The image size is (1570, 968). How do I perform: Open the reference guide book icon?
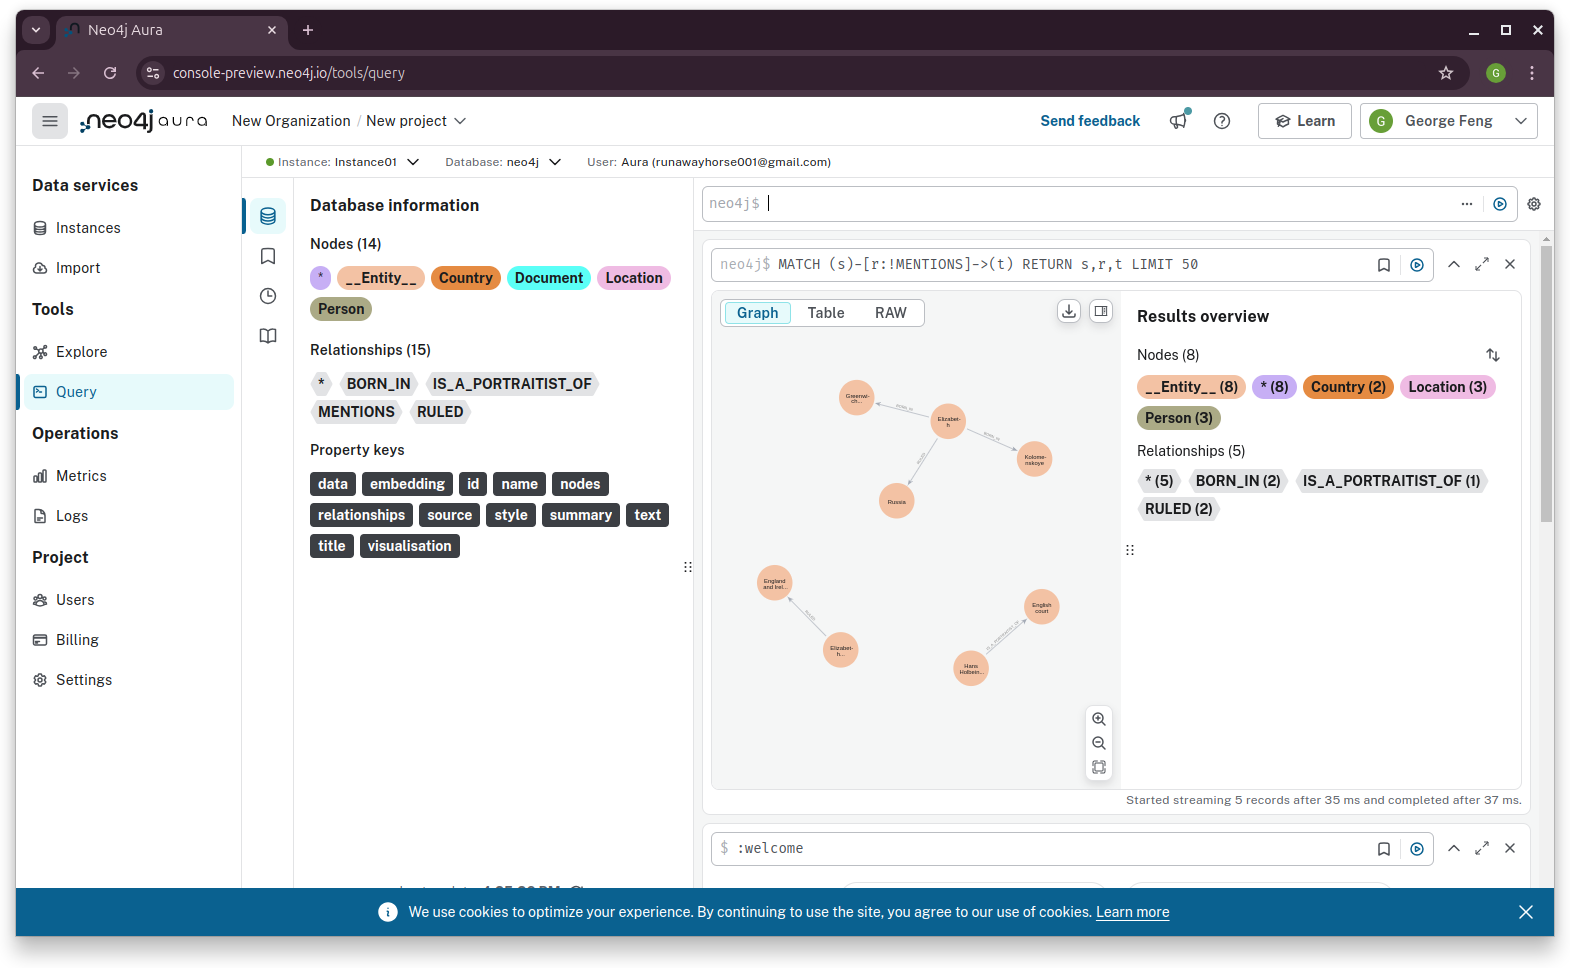tap(268, 336)
